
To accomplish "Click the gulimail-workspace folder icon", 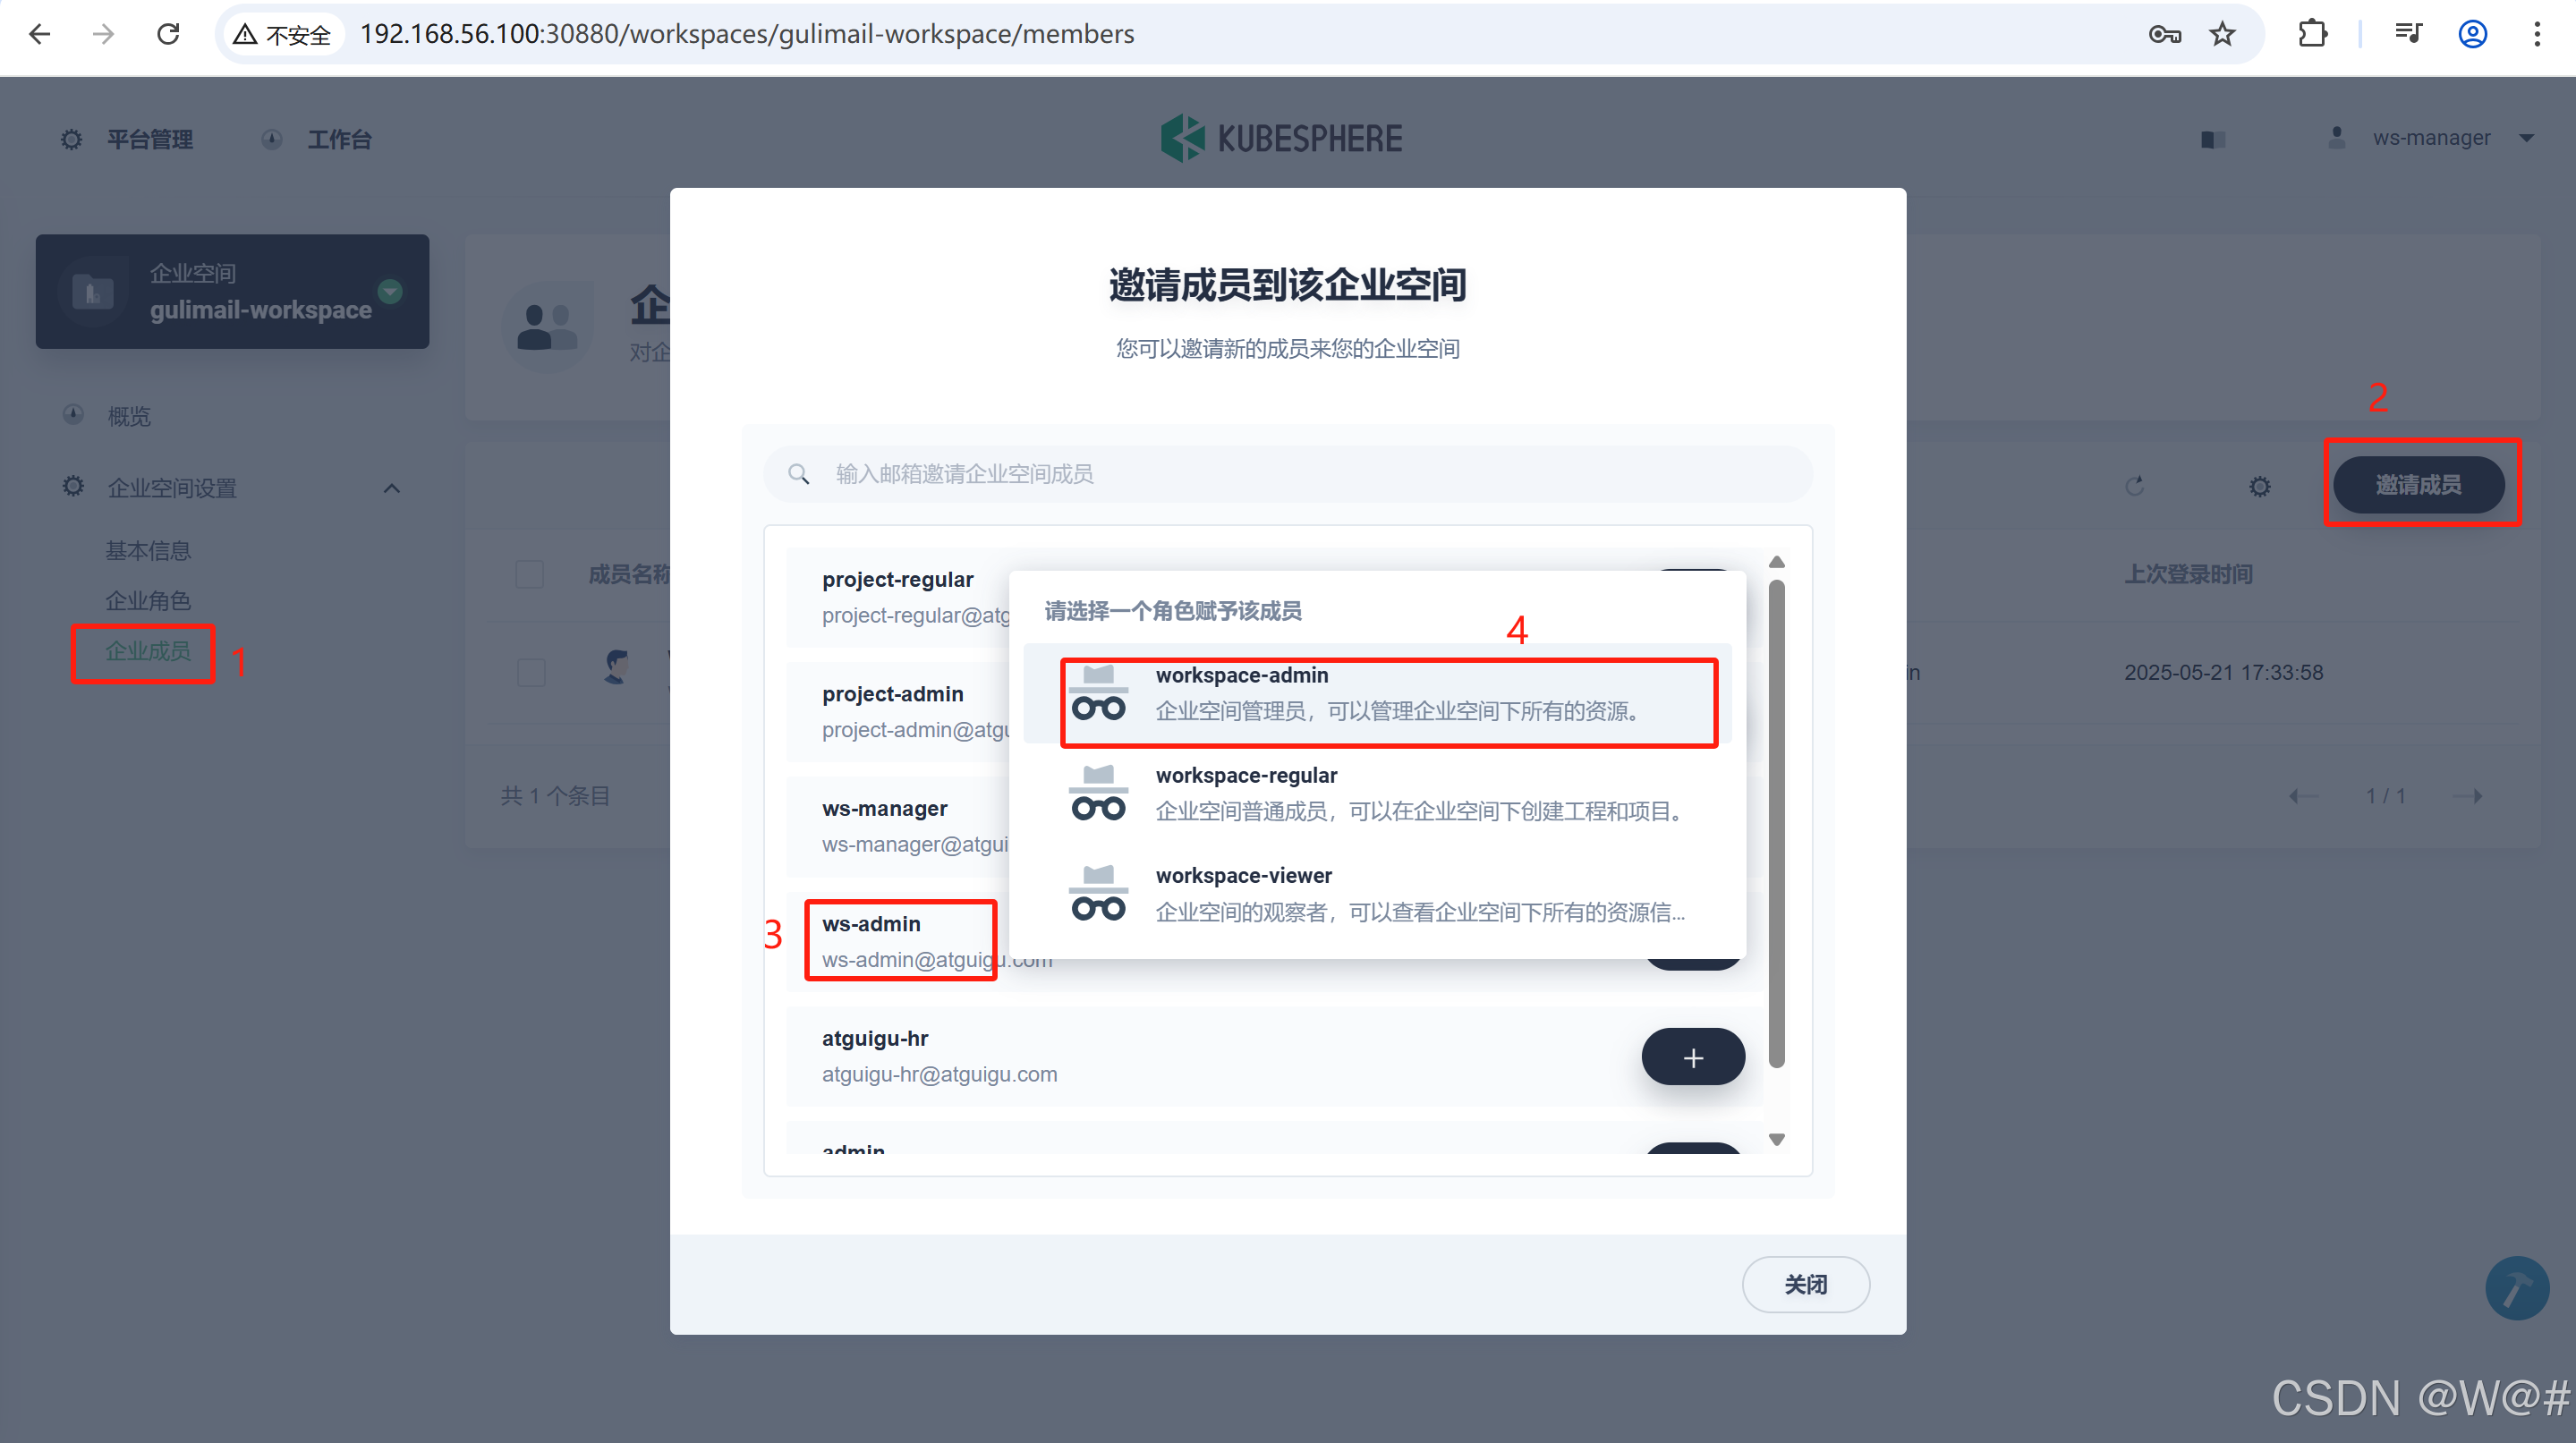I will (x=93, y=291).
